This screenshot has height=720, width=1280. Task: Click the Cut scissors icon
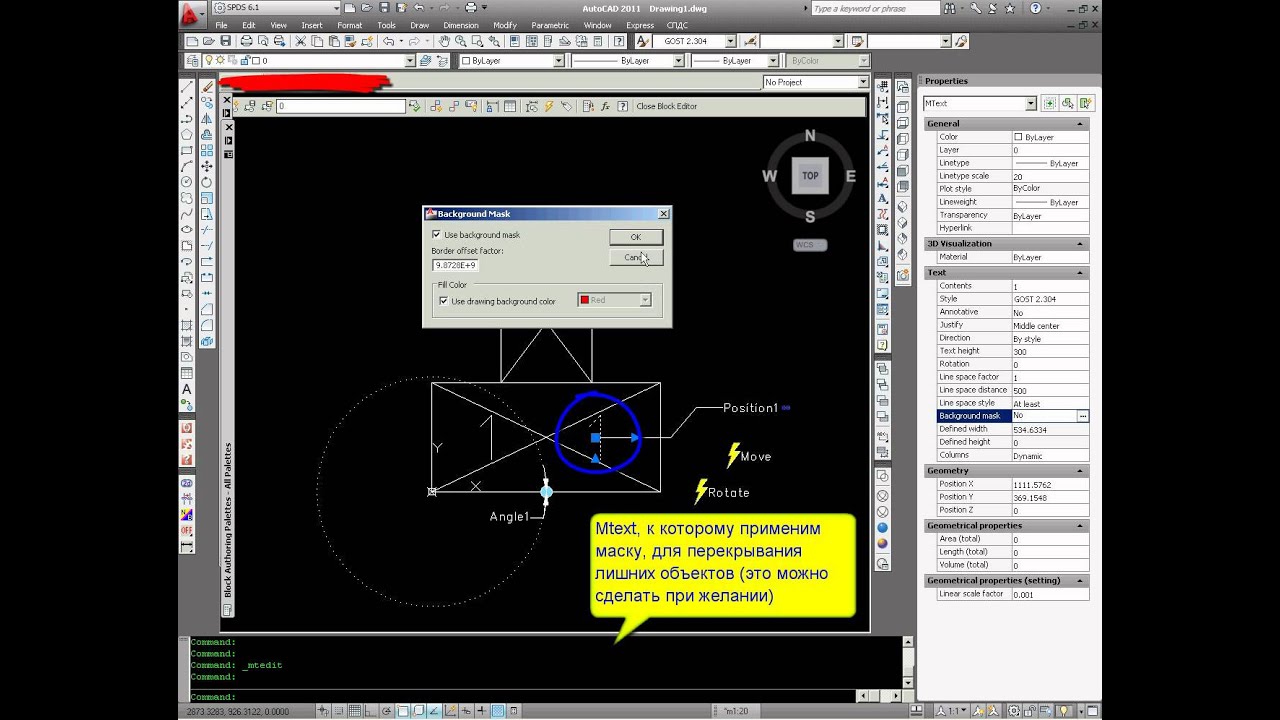pos(300,41)
